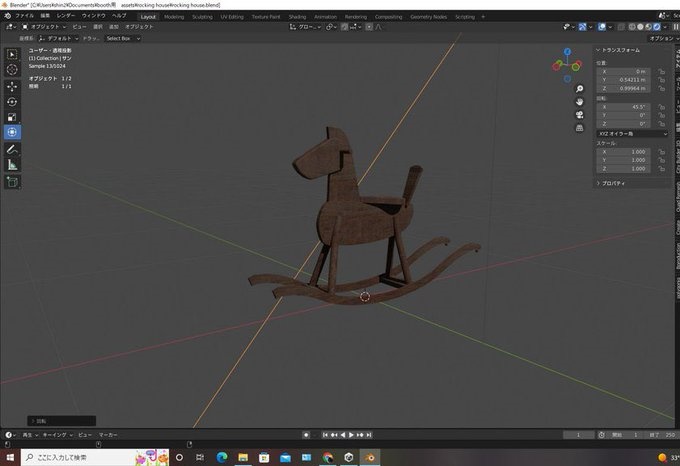Open the XYZ オイラー角 rotation mode dropdown
This screenshot has height=466, width=680.
[x=632, y=134]
